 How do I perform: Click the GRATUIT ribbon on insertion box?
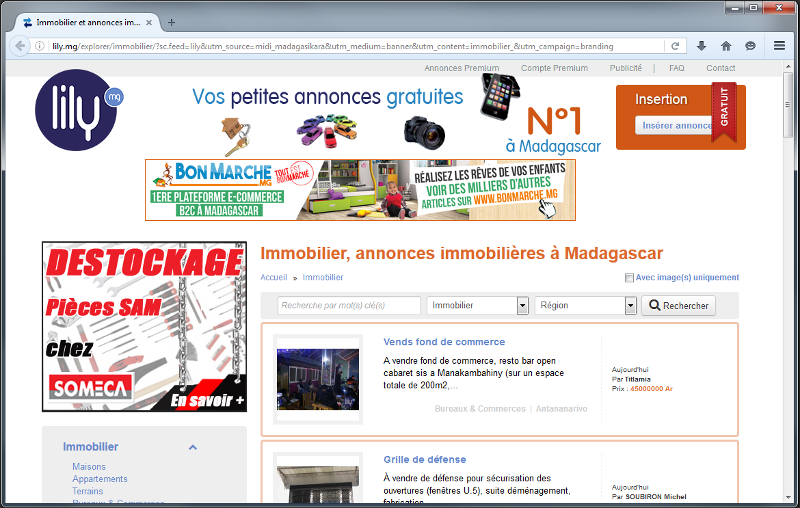point(724,112)
